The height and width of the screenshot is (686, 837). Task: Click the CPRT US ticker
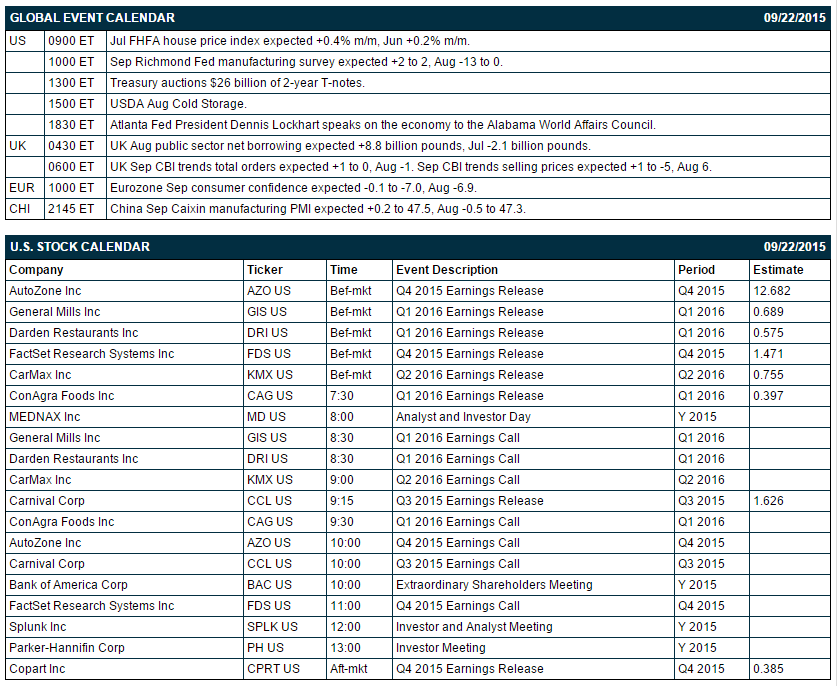click(x=273, y=669)
